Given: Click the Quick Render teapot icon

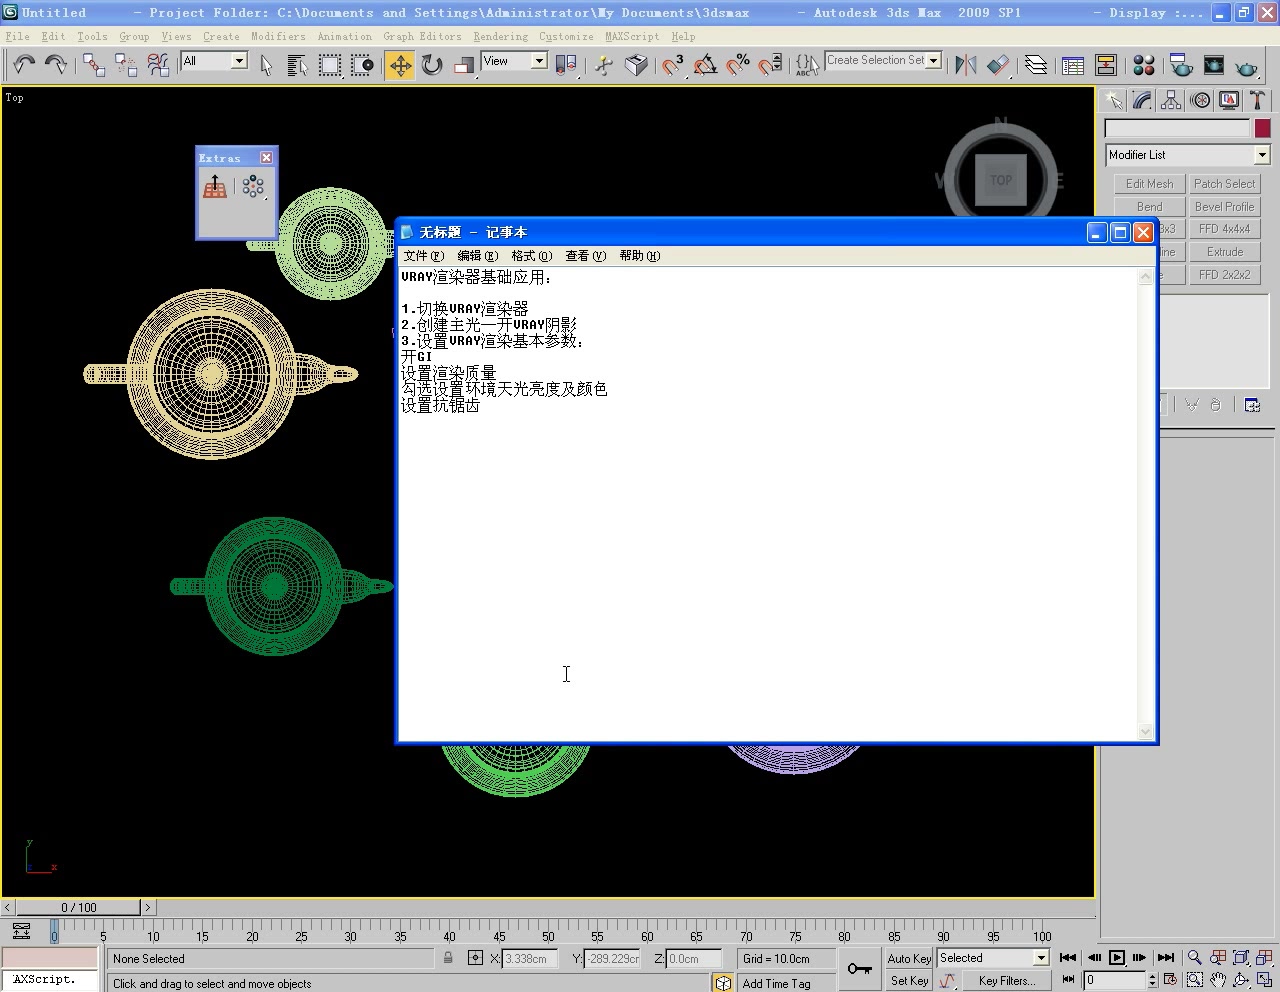Looking at the screenshot, I should click(x=1247, y=65).
